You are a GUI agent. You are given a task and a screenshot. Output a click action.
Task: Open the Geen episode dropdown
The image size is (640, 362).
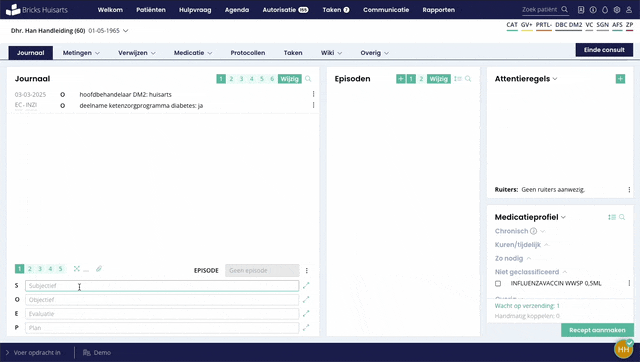click(x=262, y=271)
